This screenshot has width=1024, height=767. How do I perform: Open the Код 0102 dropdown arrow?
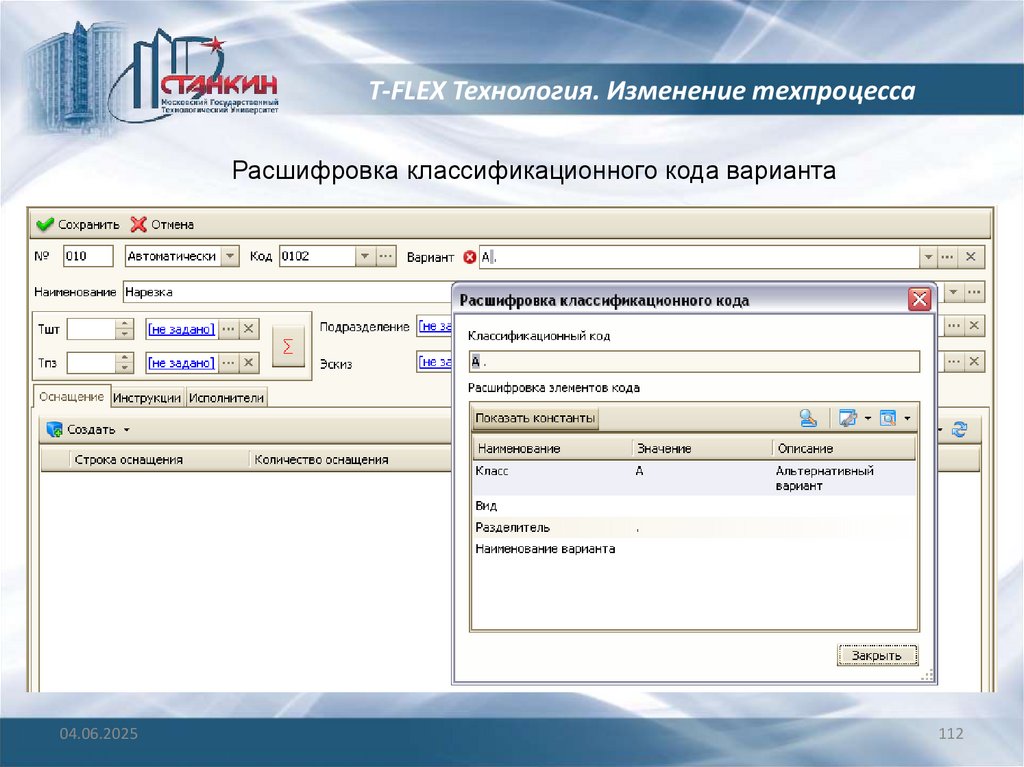(x=365, y=256)
